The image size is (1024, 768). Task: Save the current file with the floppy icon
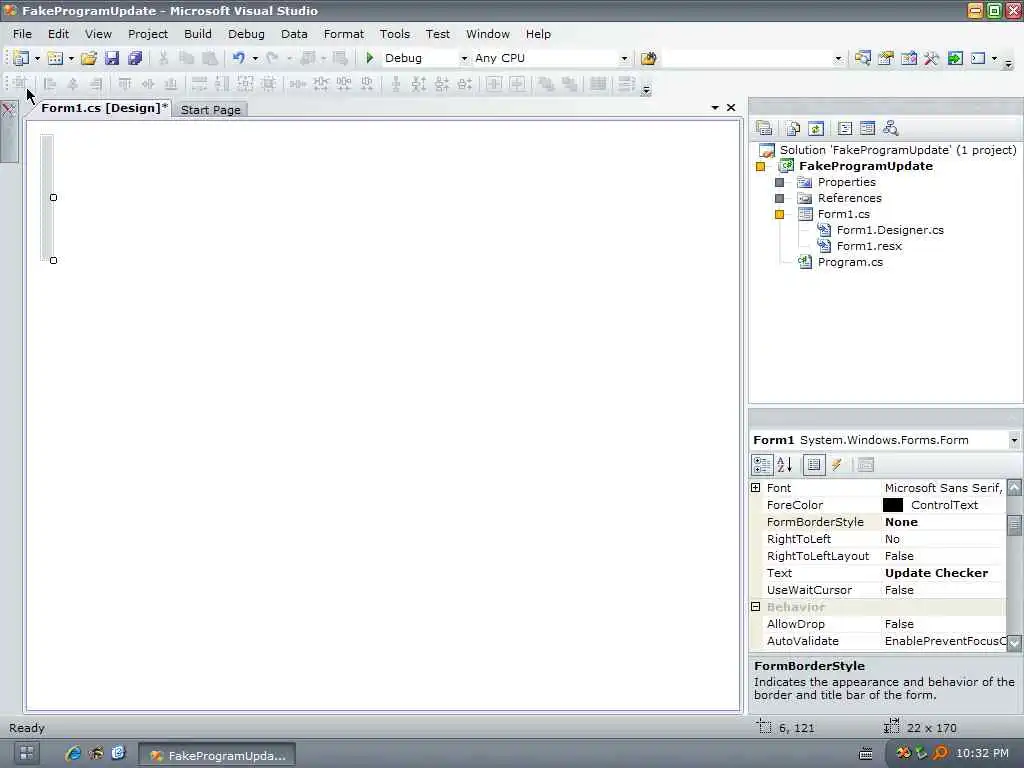point(112,58)
